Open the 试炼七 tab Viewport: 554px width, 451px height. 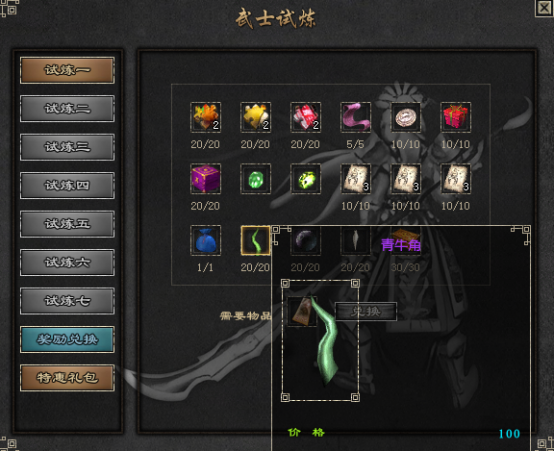coord(67,301)
